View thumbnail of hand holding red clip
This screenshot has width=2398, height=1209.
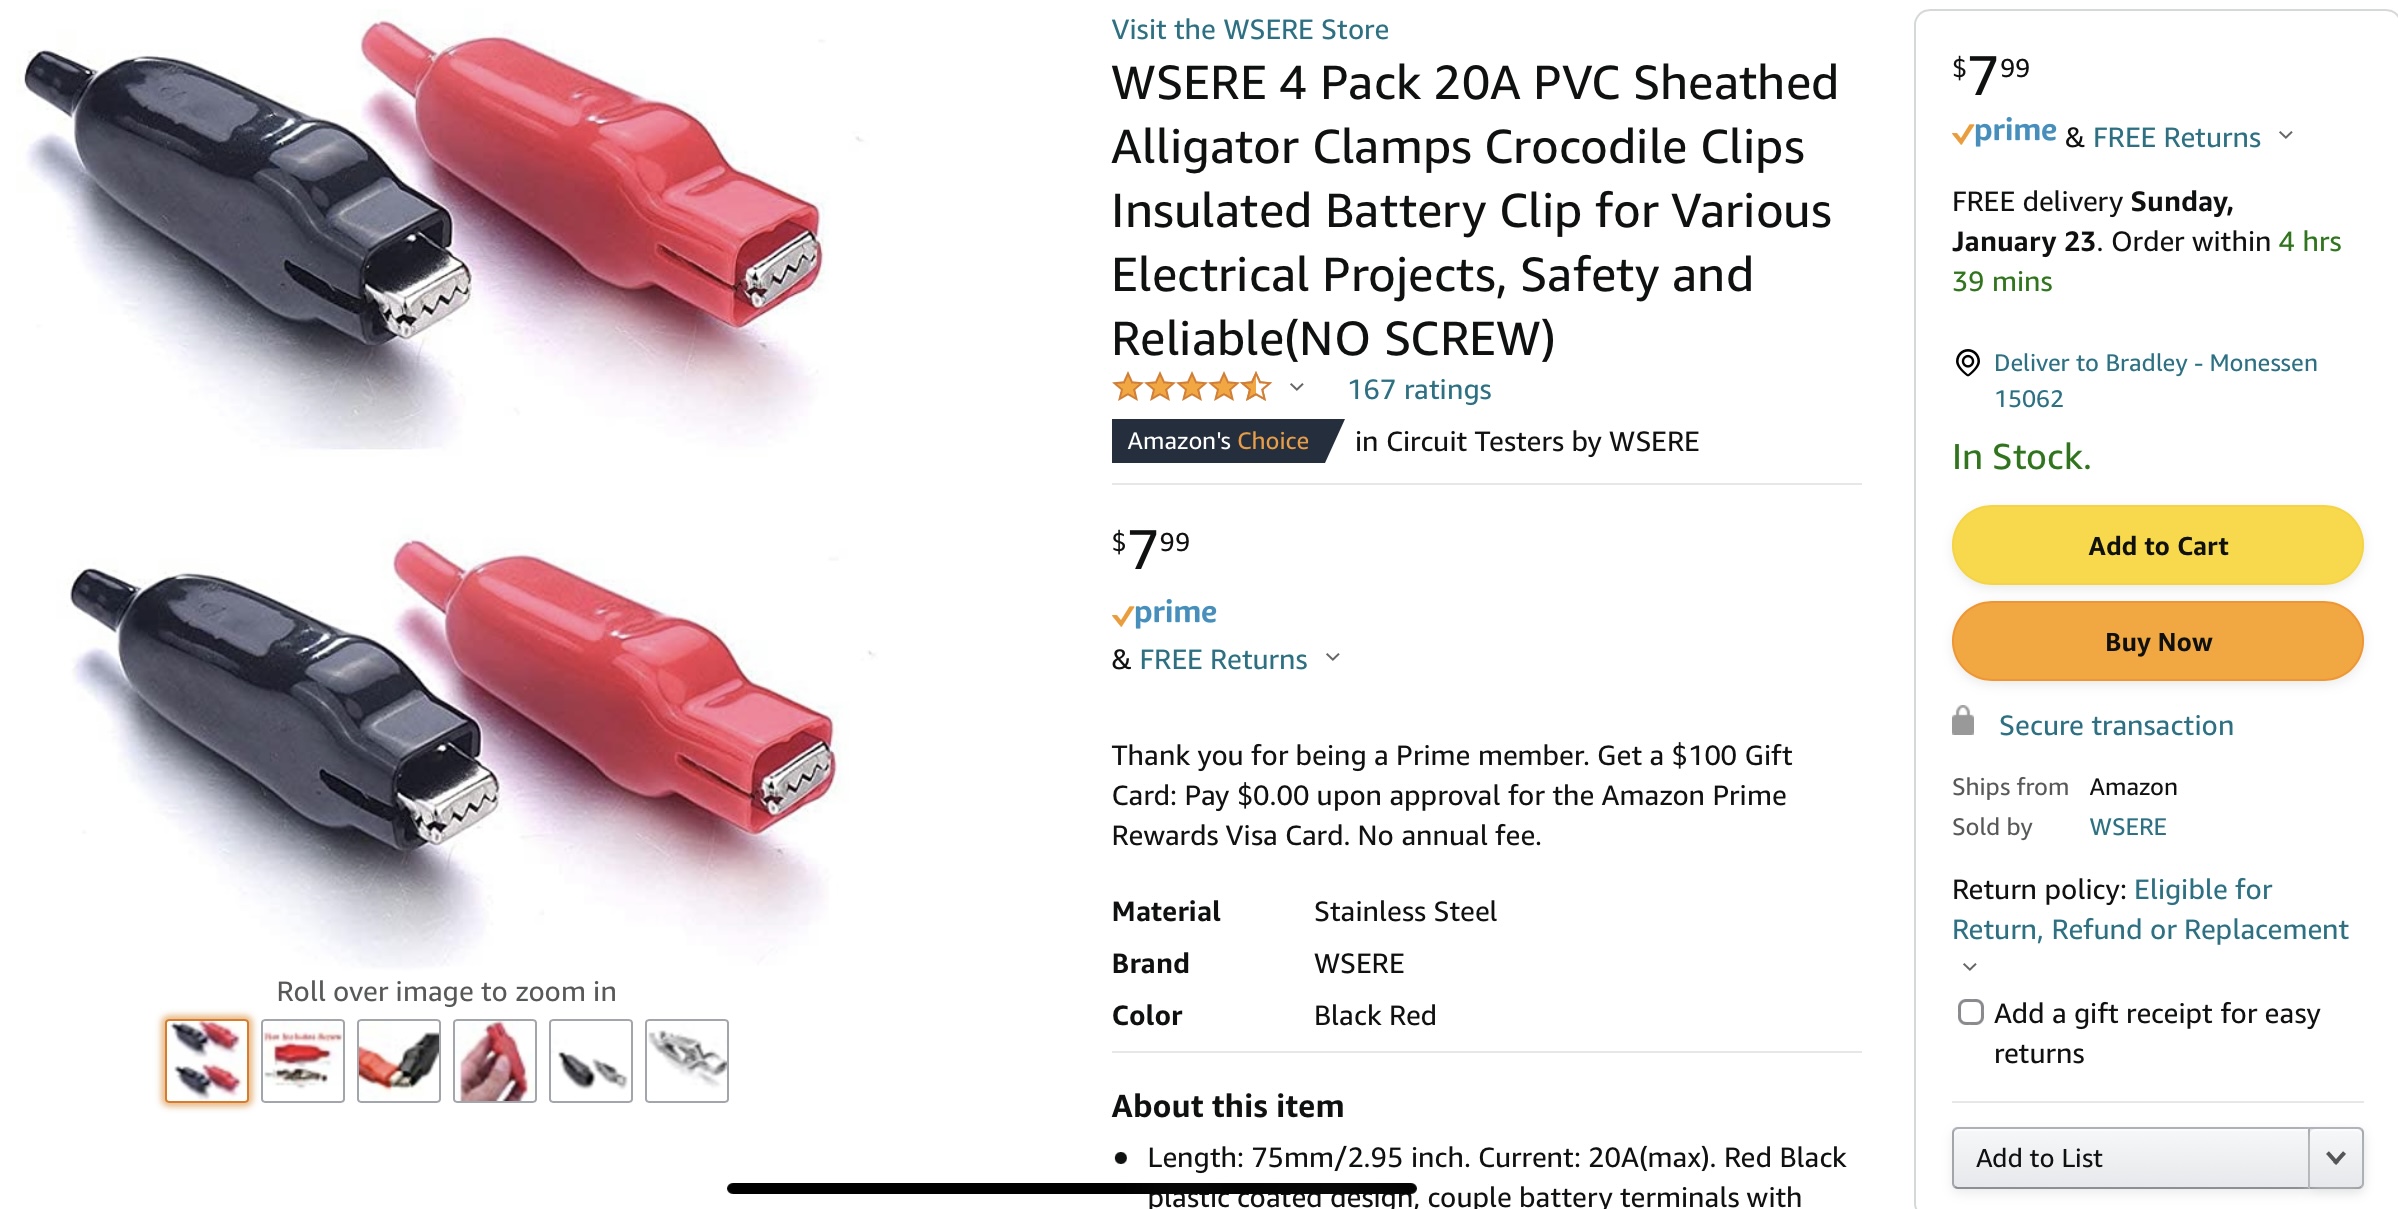pyautogui.click(x=495, y=1060)
